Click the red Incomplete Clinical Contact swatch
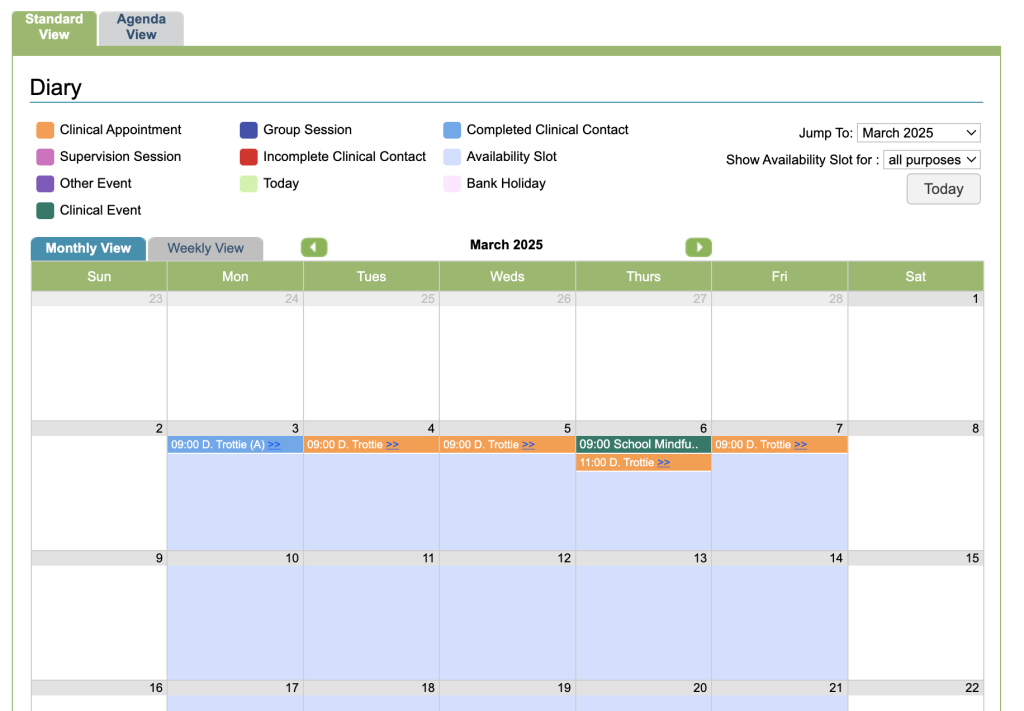This screenshot has width=1024, height=711. point(249,157)
